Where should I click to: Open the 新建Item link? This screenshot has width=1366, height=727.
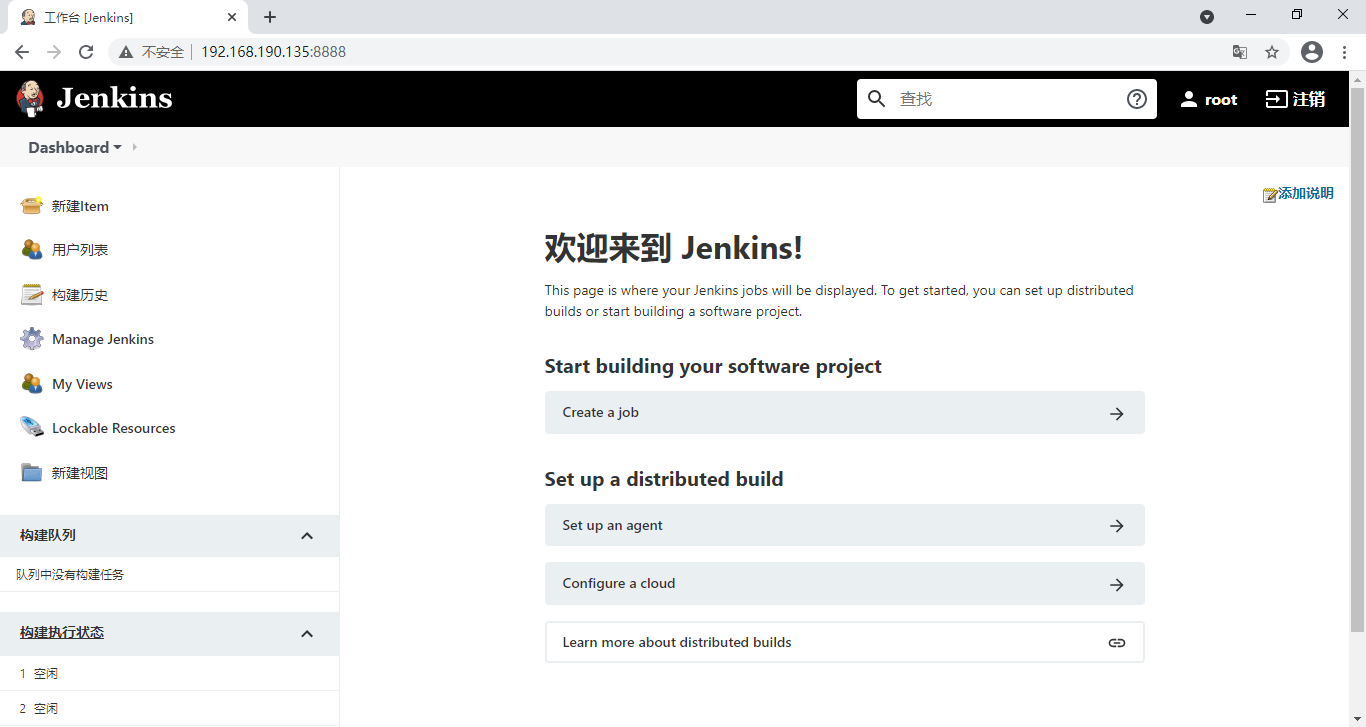click(80, 206)
